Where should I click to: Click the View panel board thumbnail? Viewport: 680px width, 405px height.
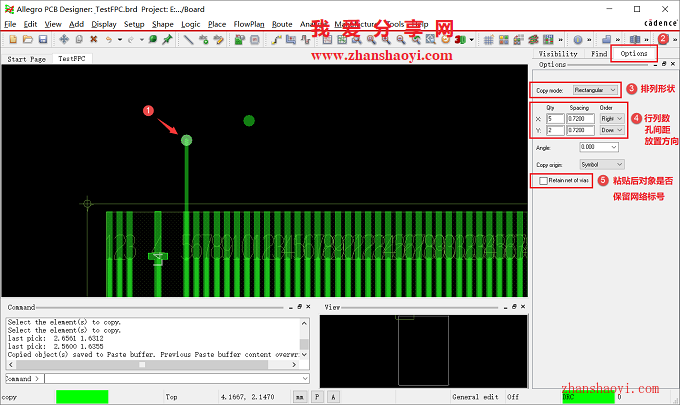tap(423, 351)
